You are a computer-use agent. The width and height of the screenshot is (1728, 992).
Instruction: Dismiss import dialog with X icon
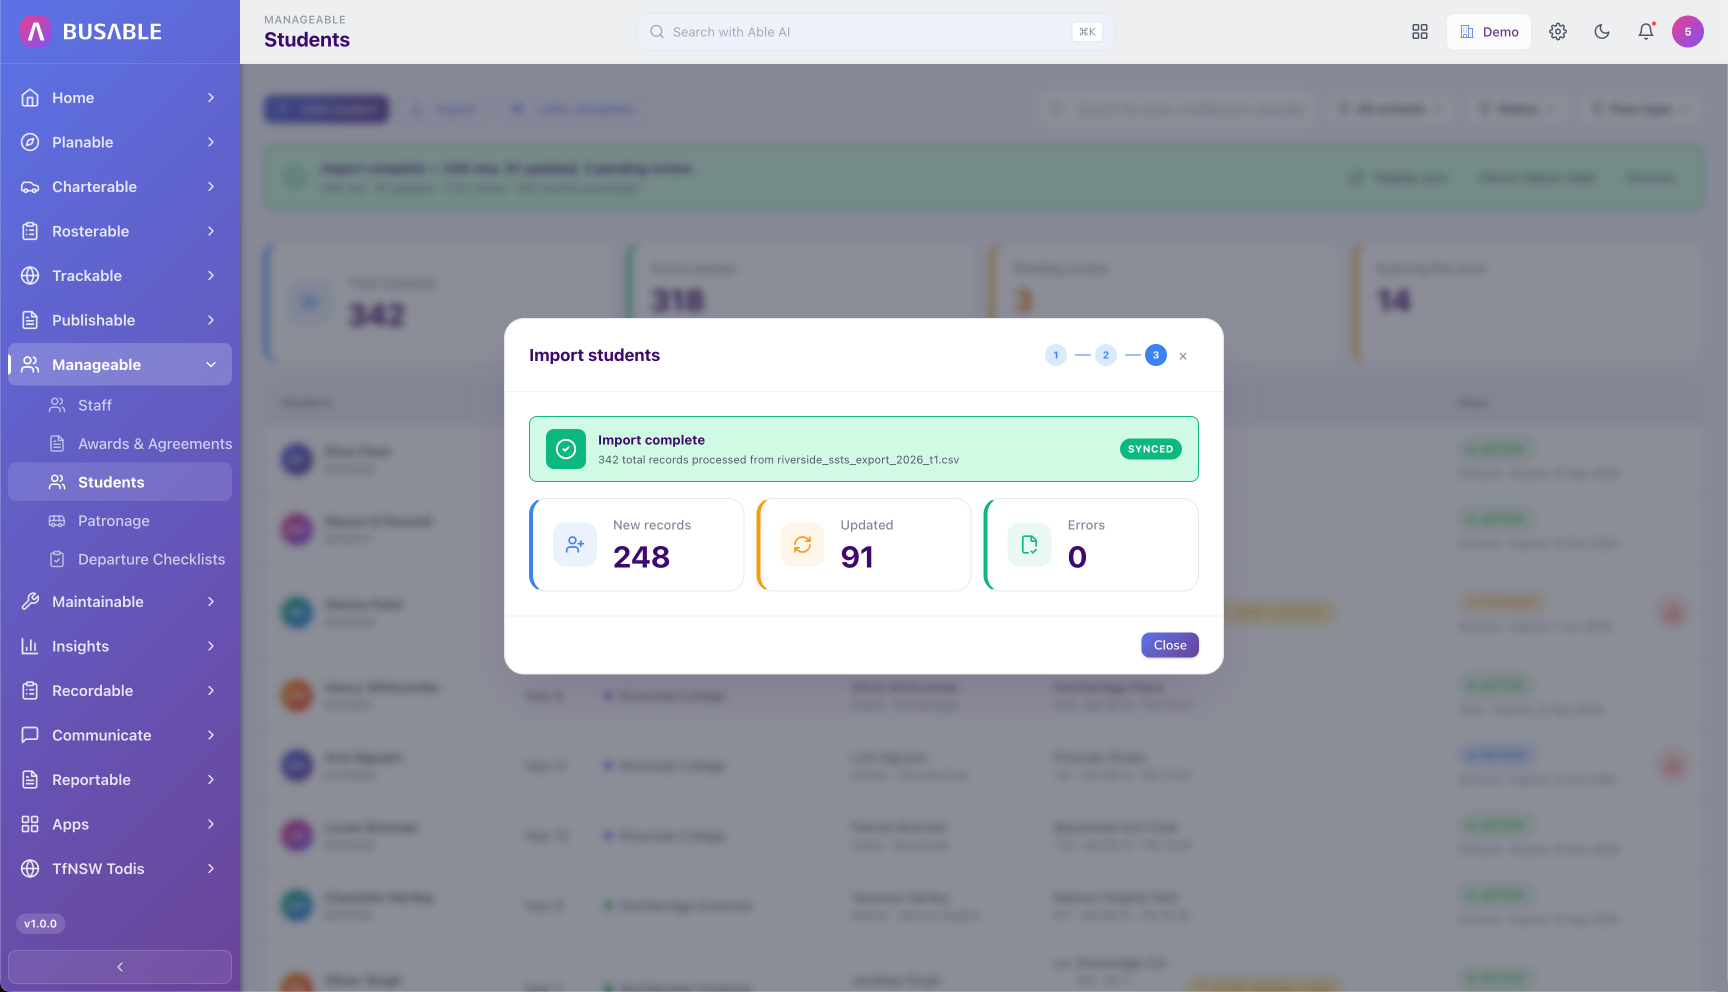pos(1183,356)
